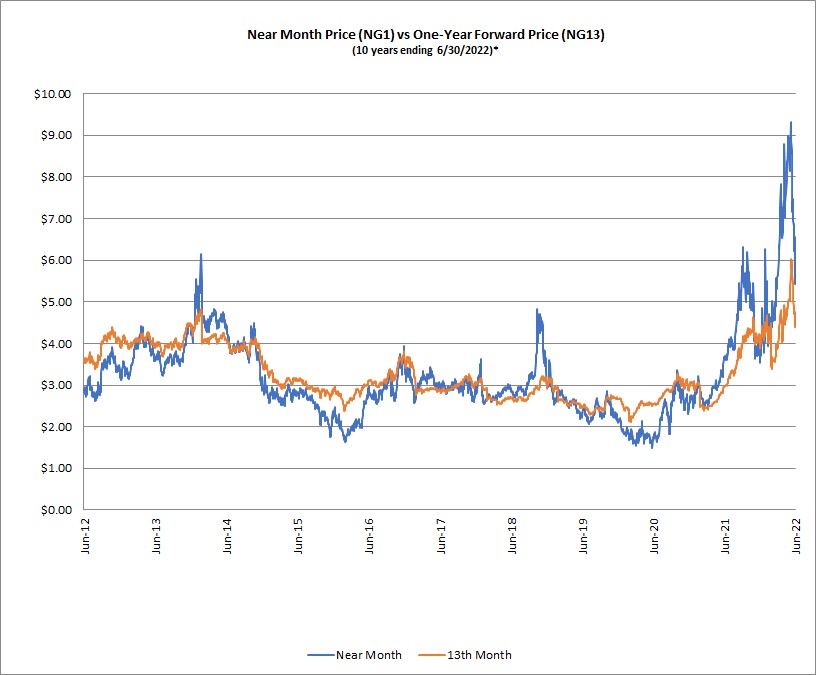Select the $7.00 y-axis label
Screen dimensions: 816x675
point(56,219)
